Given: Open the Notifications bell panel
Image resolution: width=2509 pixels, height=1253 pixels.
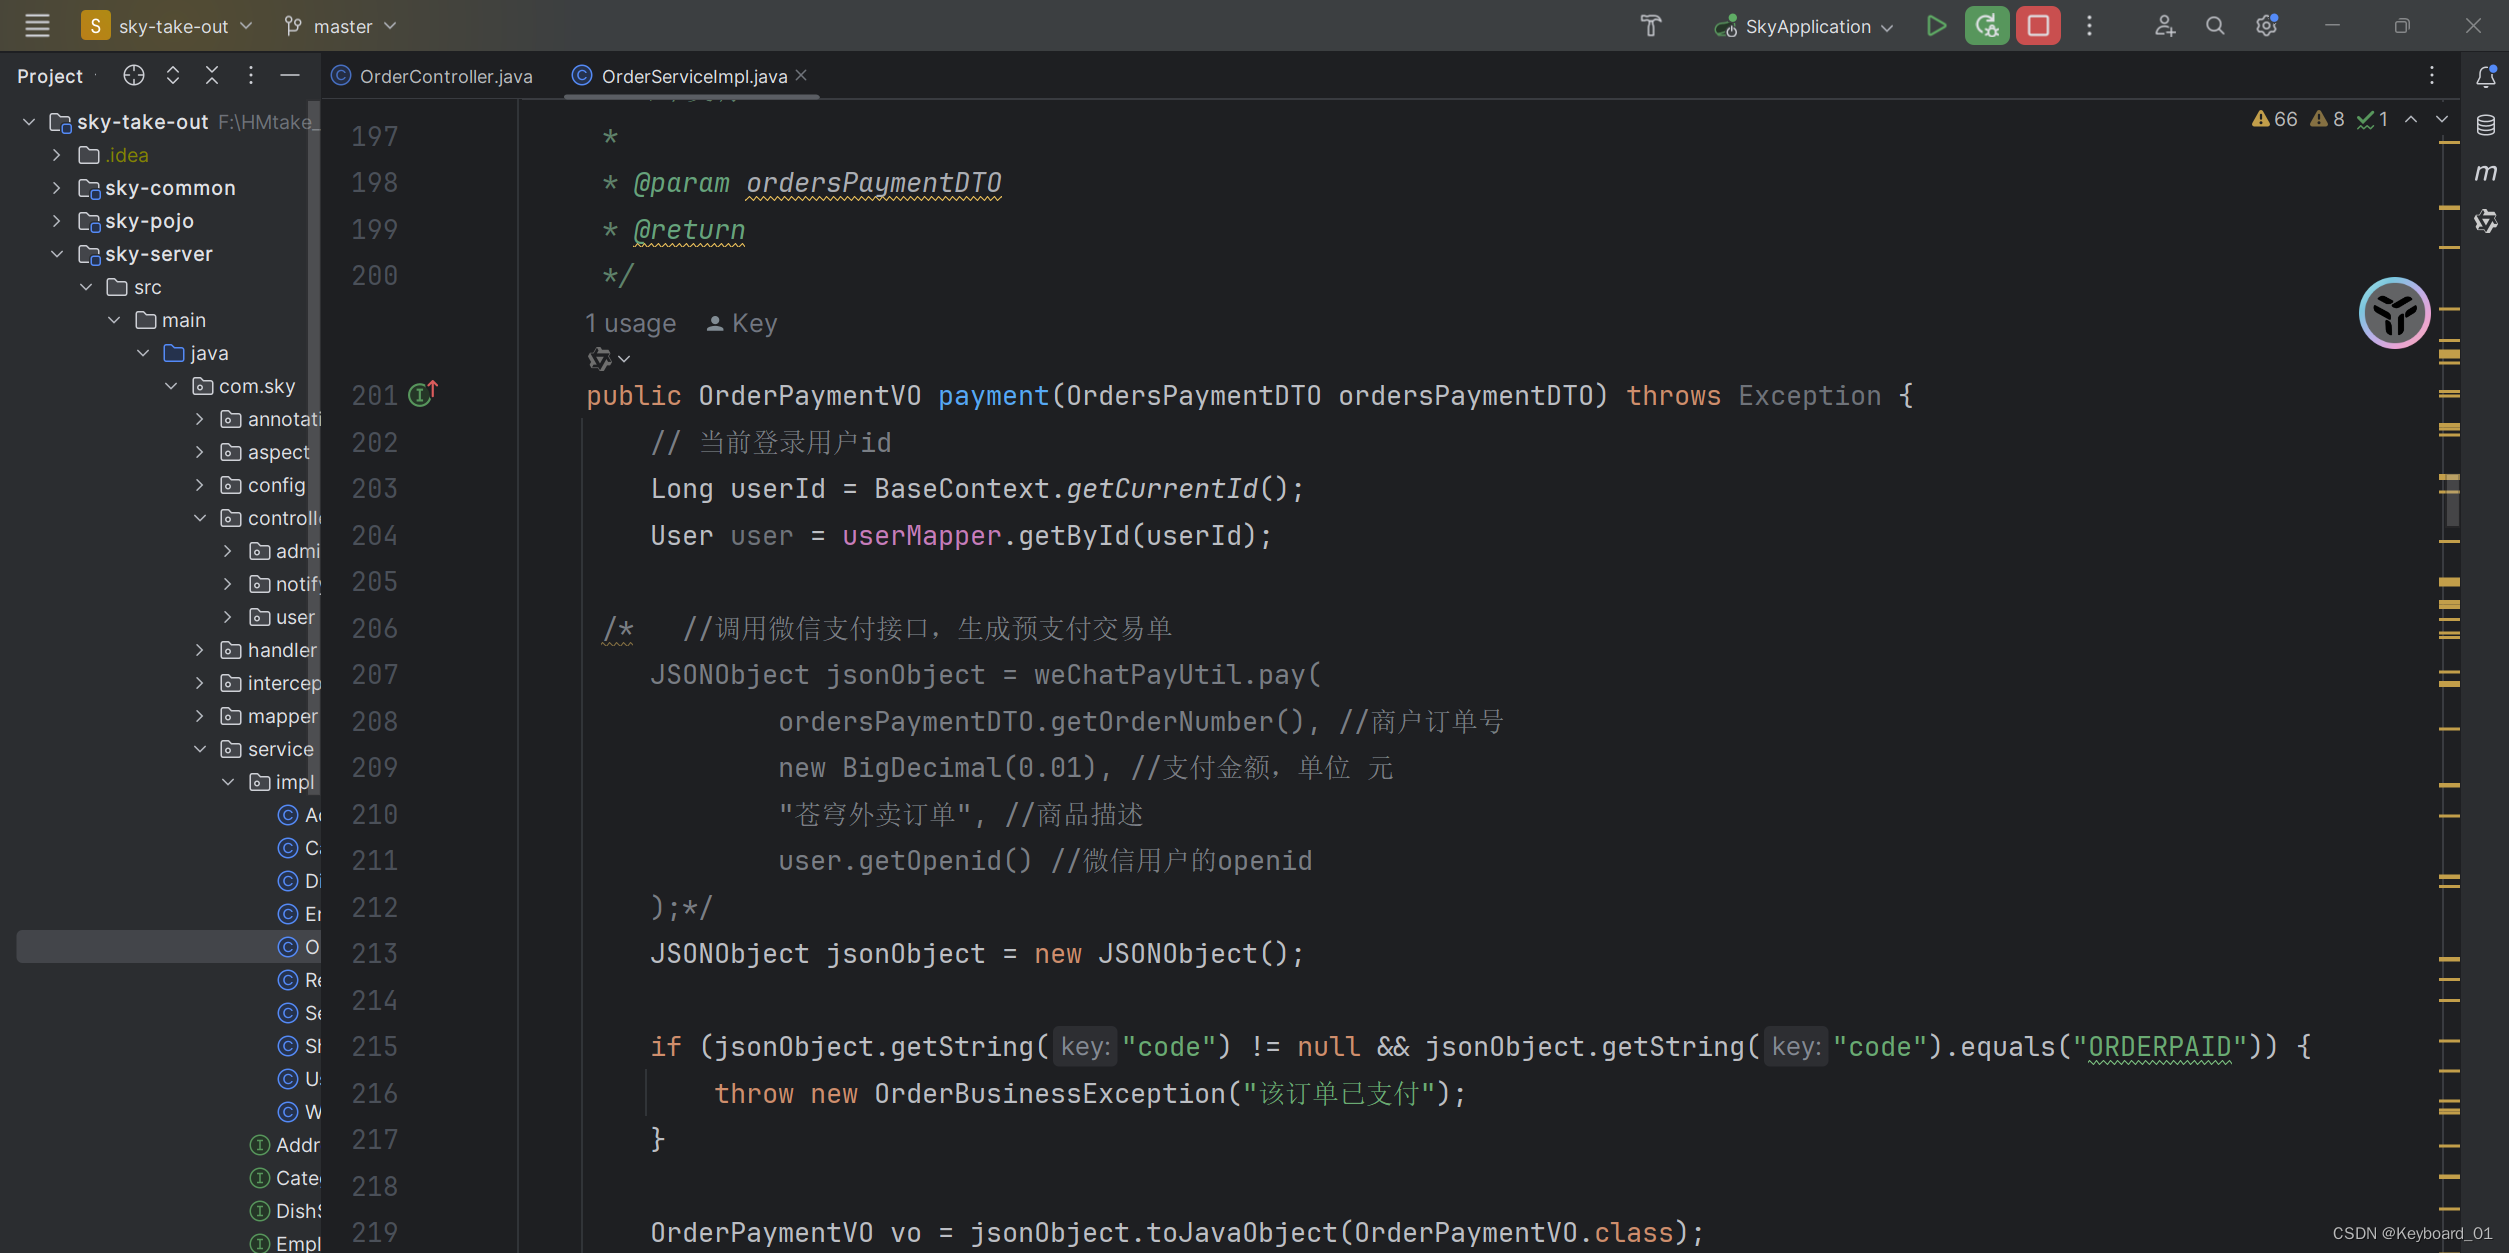Looking at the screenshot, I should click(x=2485, y=77).
